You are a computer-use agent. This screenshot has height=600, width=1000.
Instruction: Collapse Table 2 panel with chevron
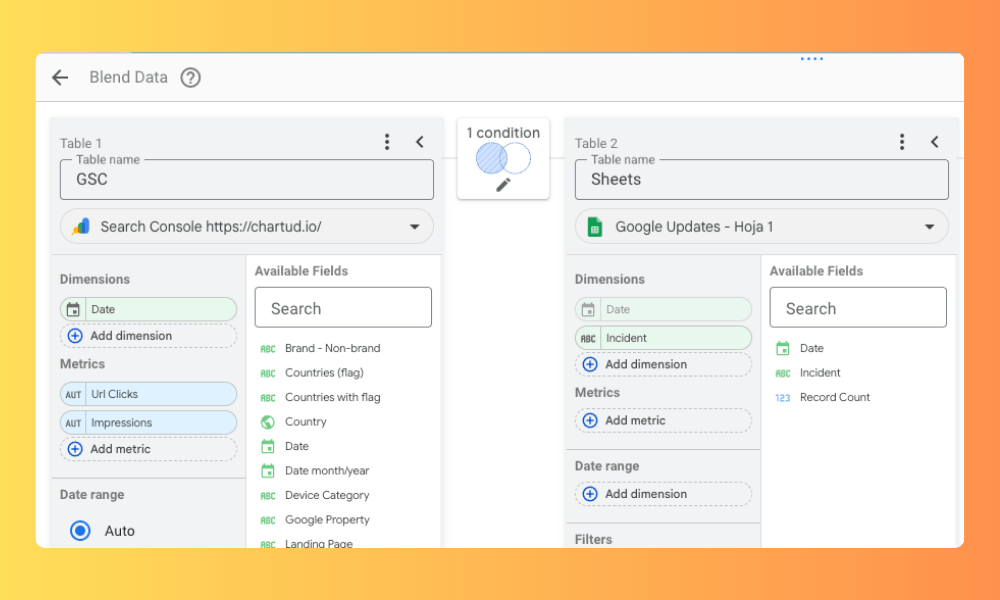pyautogui.click(x=935, y=142)
